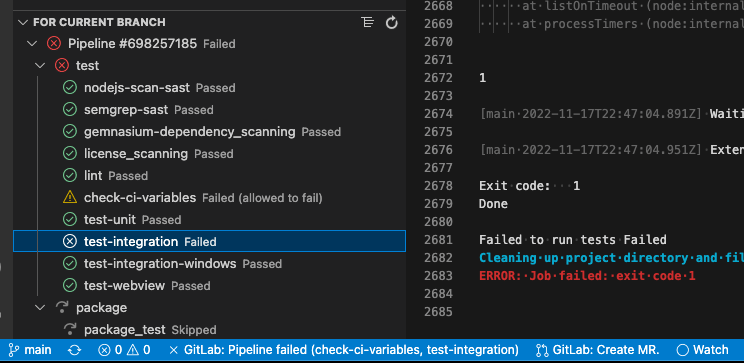
Task: Click the collapse-all list icon in the header
Action: tap(367, 22)
